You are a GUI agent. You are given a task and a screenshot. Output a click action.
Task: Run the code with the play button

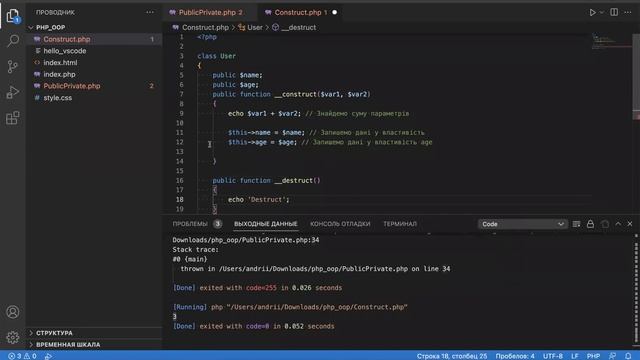click(x=592, y=13)
